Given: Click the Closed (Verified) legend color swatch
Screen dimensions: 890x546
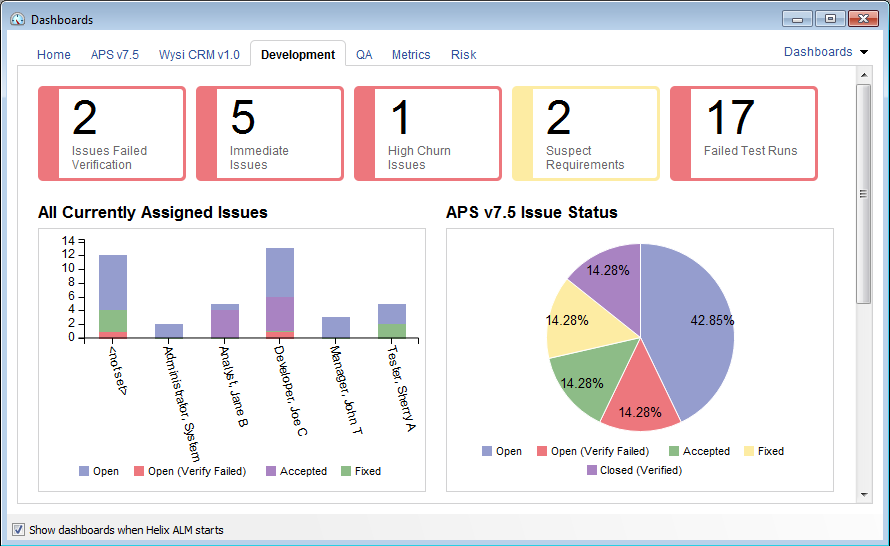Looking at the screenshot, I should coord(592,470).
